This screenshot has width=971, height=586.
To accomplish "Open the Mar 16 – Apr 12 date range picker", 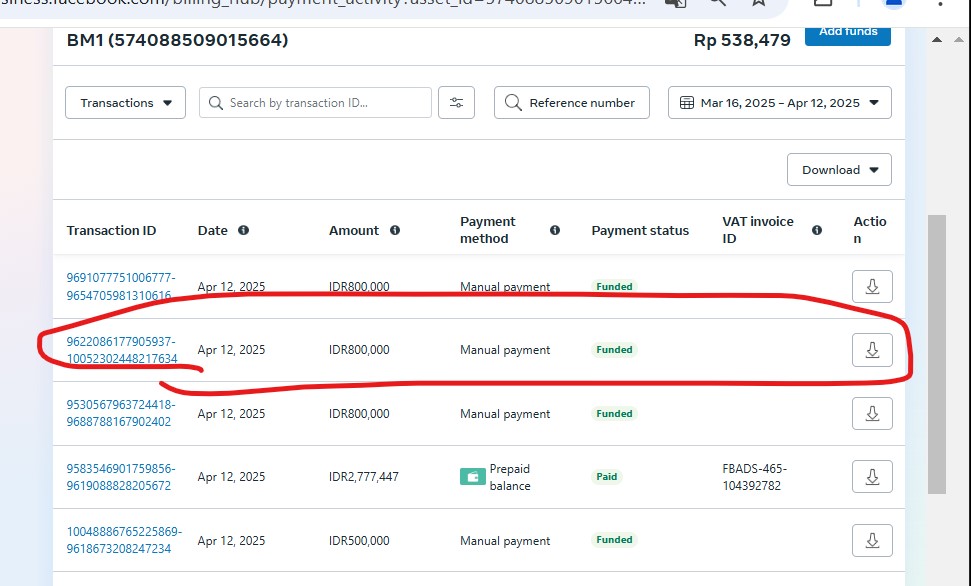I will tap(779, 103).
